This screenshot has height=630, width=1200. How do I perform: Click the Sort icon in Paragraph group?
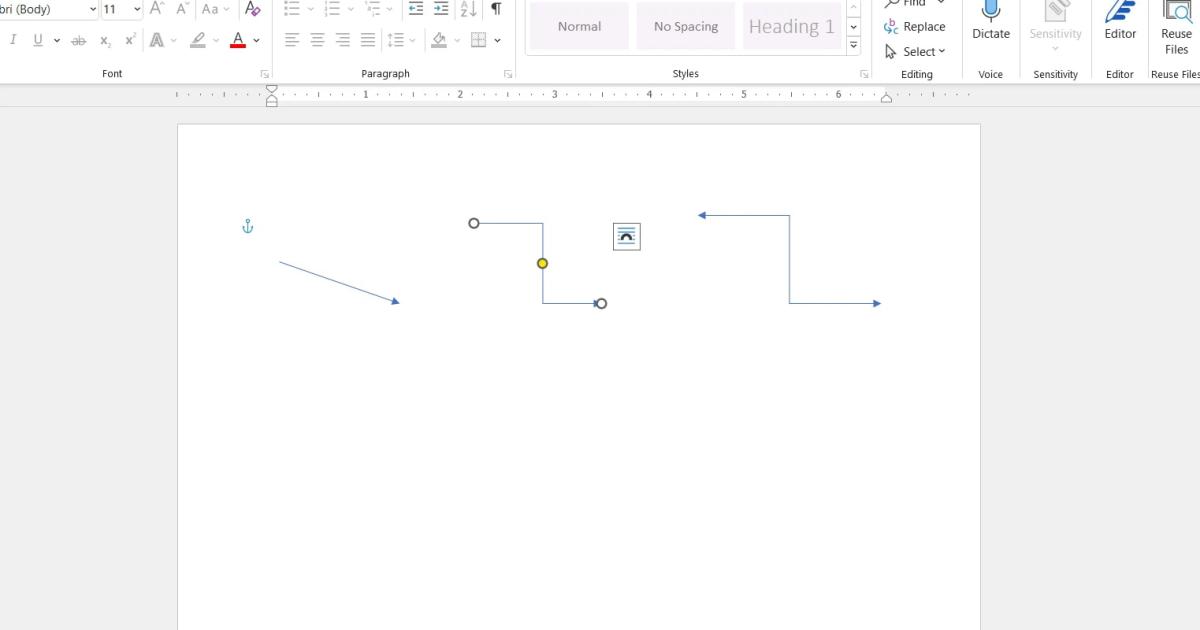point(468,9)
